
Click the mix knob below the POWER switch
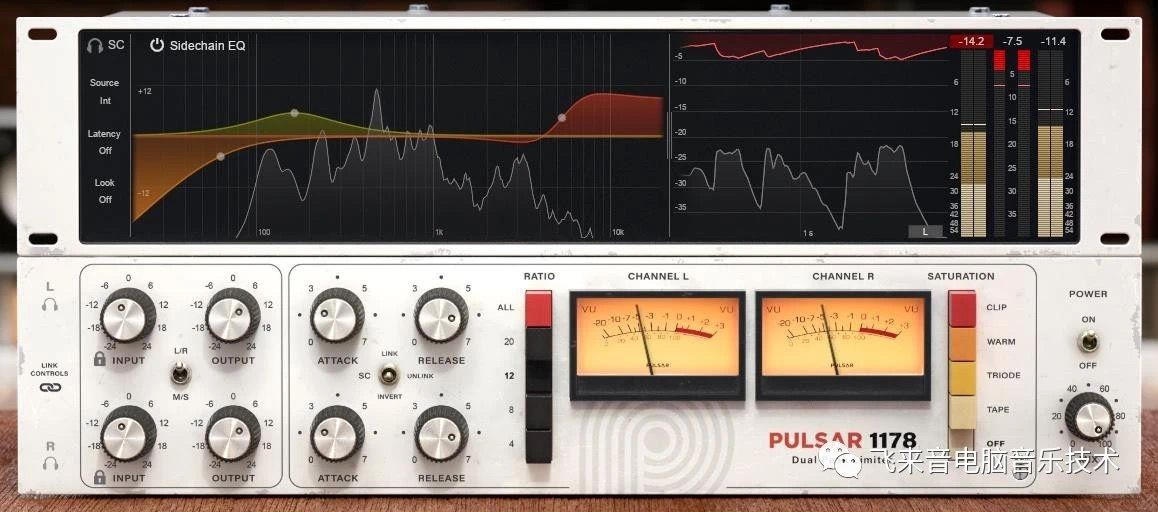tap(1089, 417)
